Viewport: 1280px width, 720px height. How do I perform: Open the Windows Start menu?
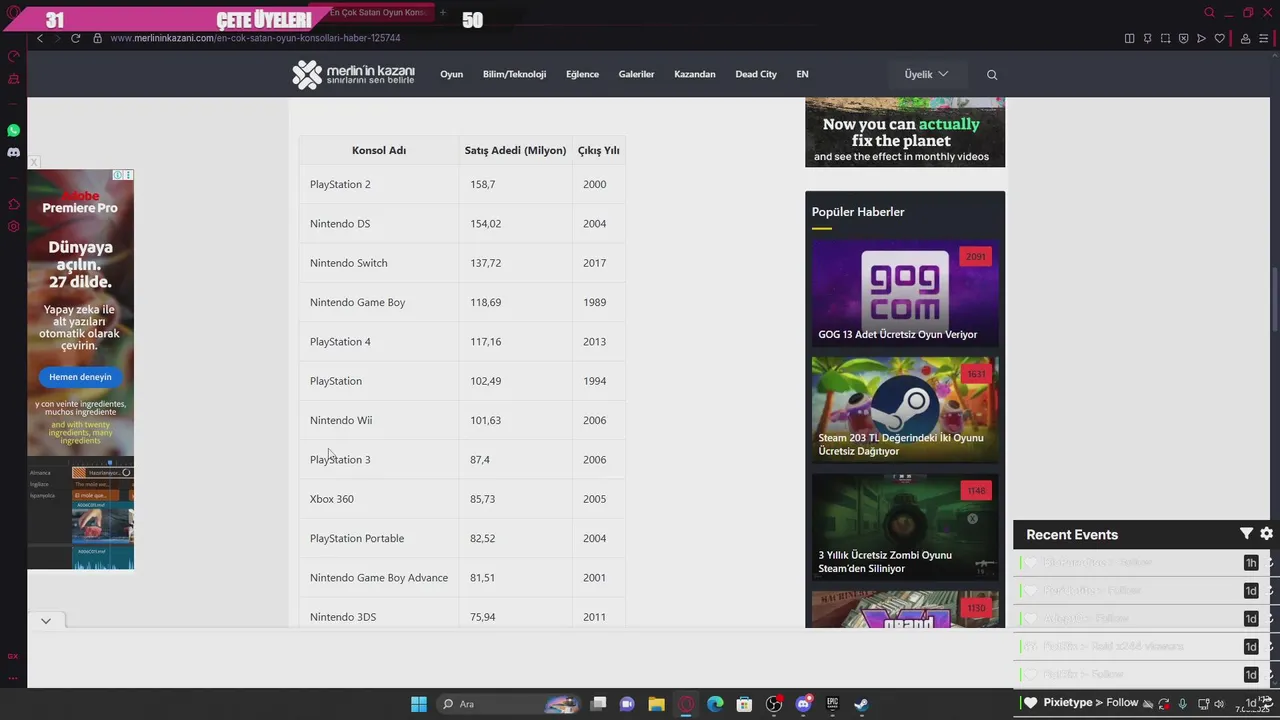(419, 704)
